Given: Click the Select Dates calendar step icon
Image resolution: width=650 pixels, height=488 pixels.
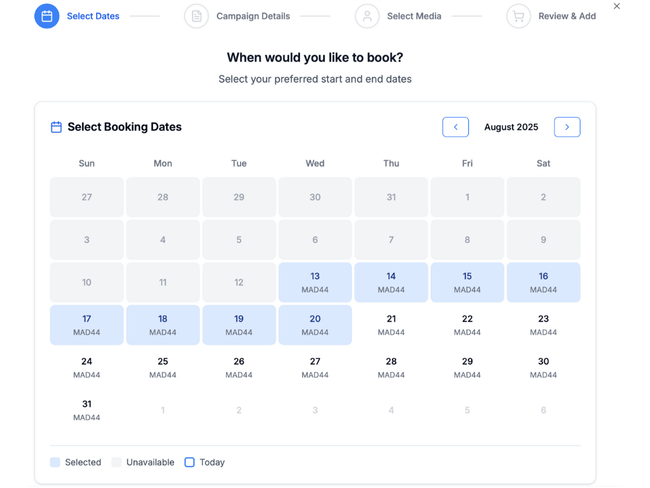Looking at the screenshot, I should pos(47,16).
